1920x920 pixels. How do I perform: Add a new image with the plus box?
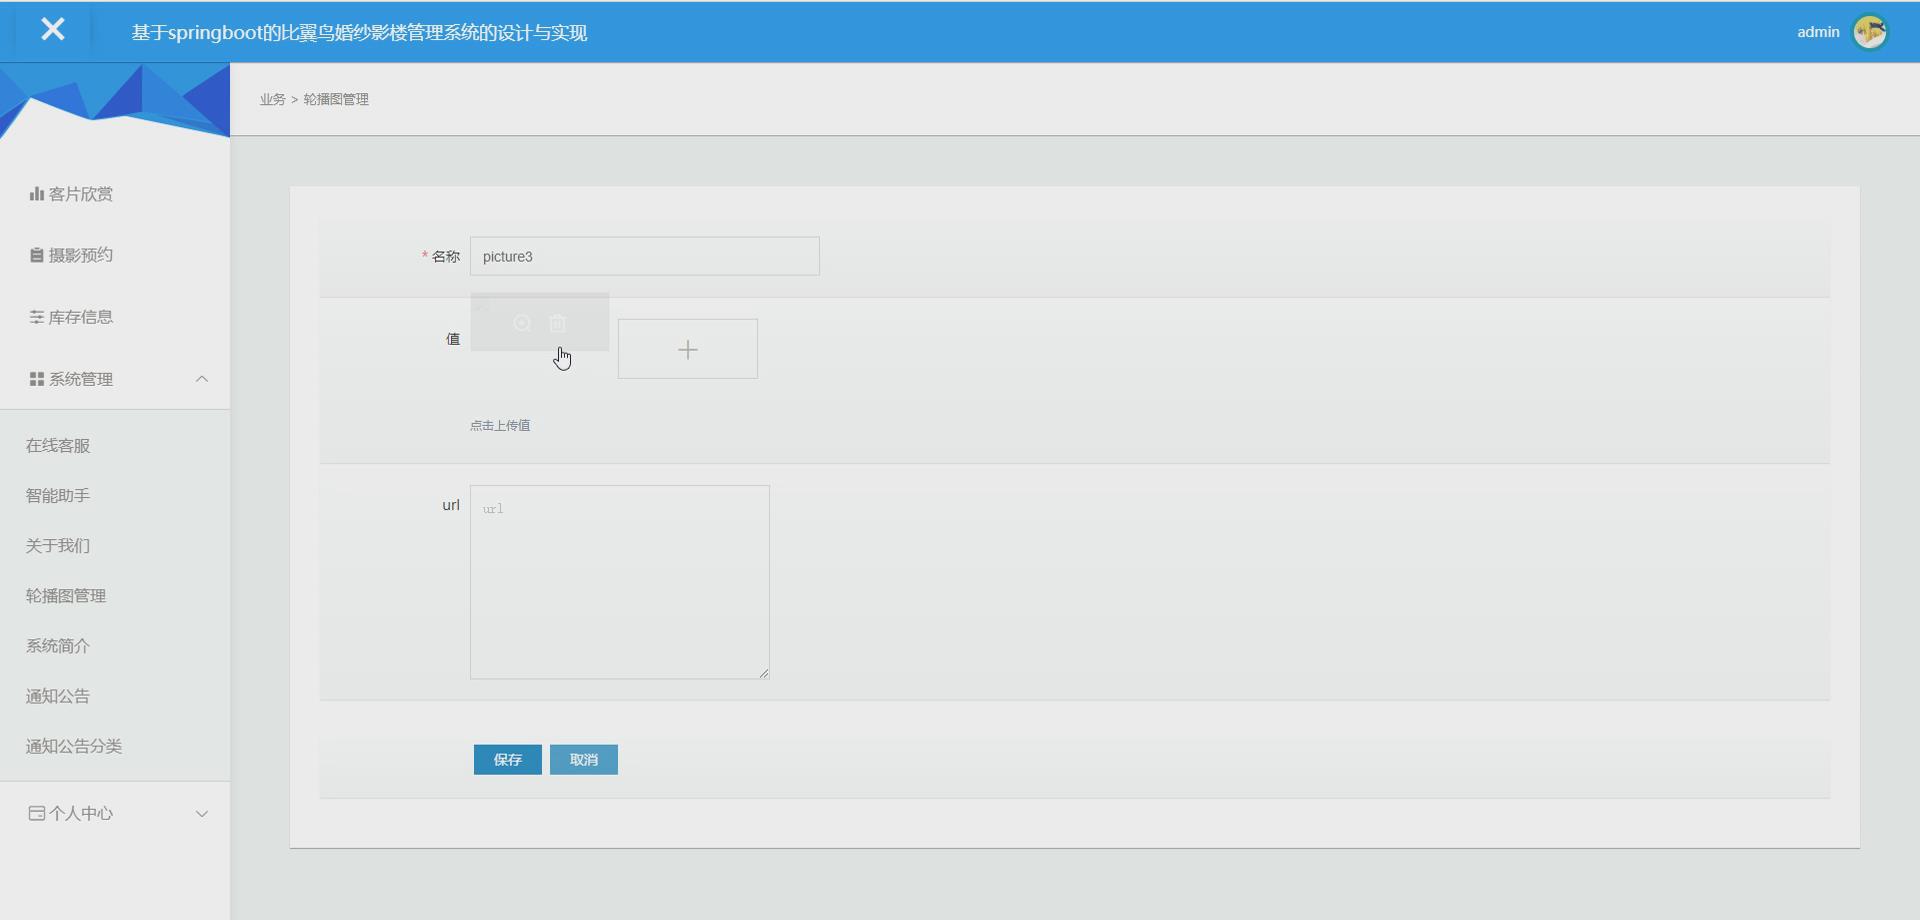point(688,349)
